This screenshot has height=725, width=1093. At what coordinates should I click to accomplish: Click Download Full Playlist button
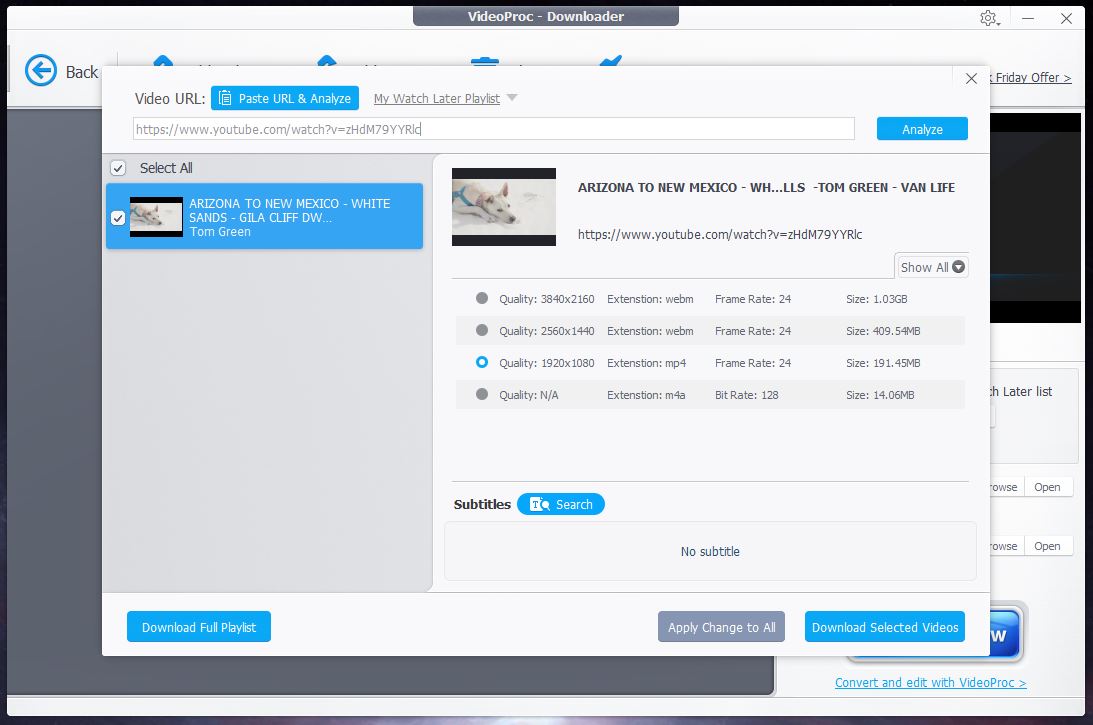click(x=199, y=627)
